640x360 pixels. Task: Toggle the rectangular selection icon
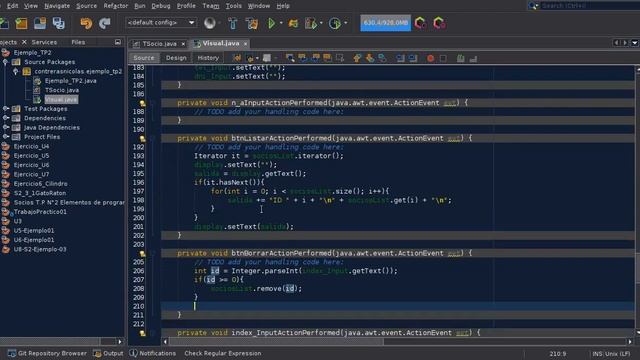pyautogui.click(x=340, y=58)
